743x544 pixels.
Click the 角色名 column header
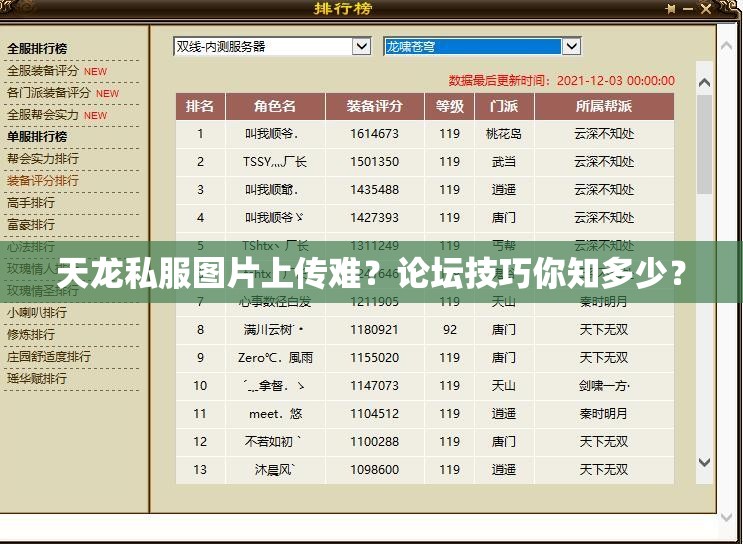point(275,106)
